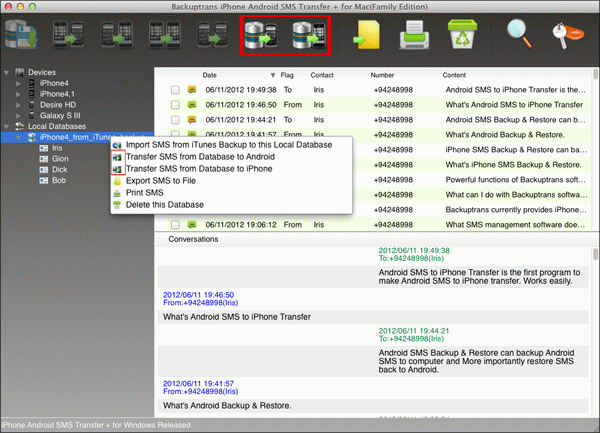The image size is (600, 433).
Task: Select the Galaxy S III device name
Action: pyautogui.click(x=60, y=116)
